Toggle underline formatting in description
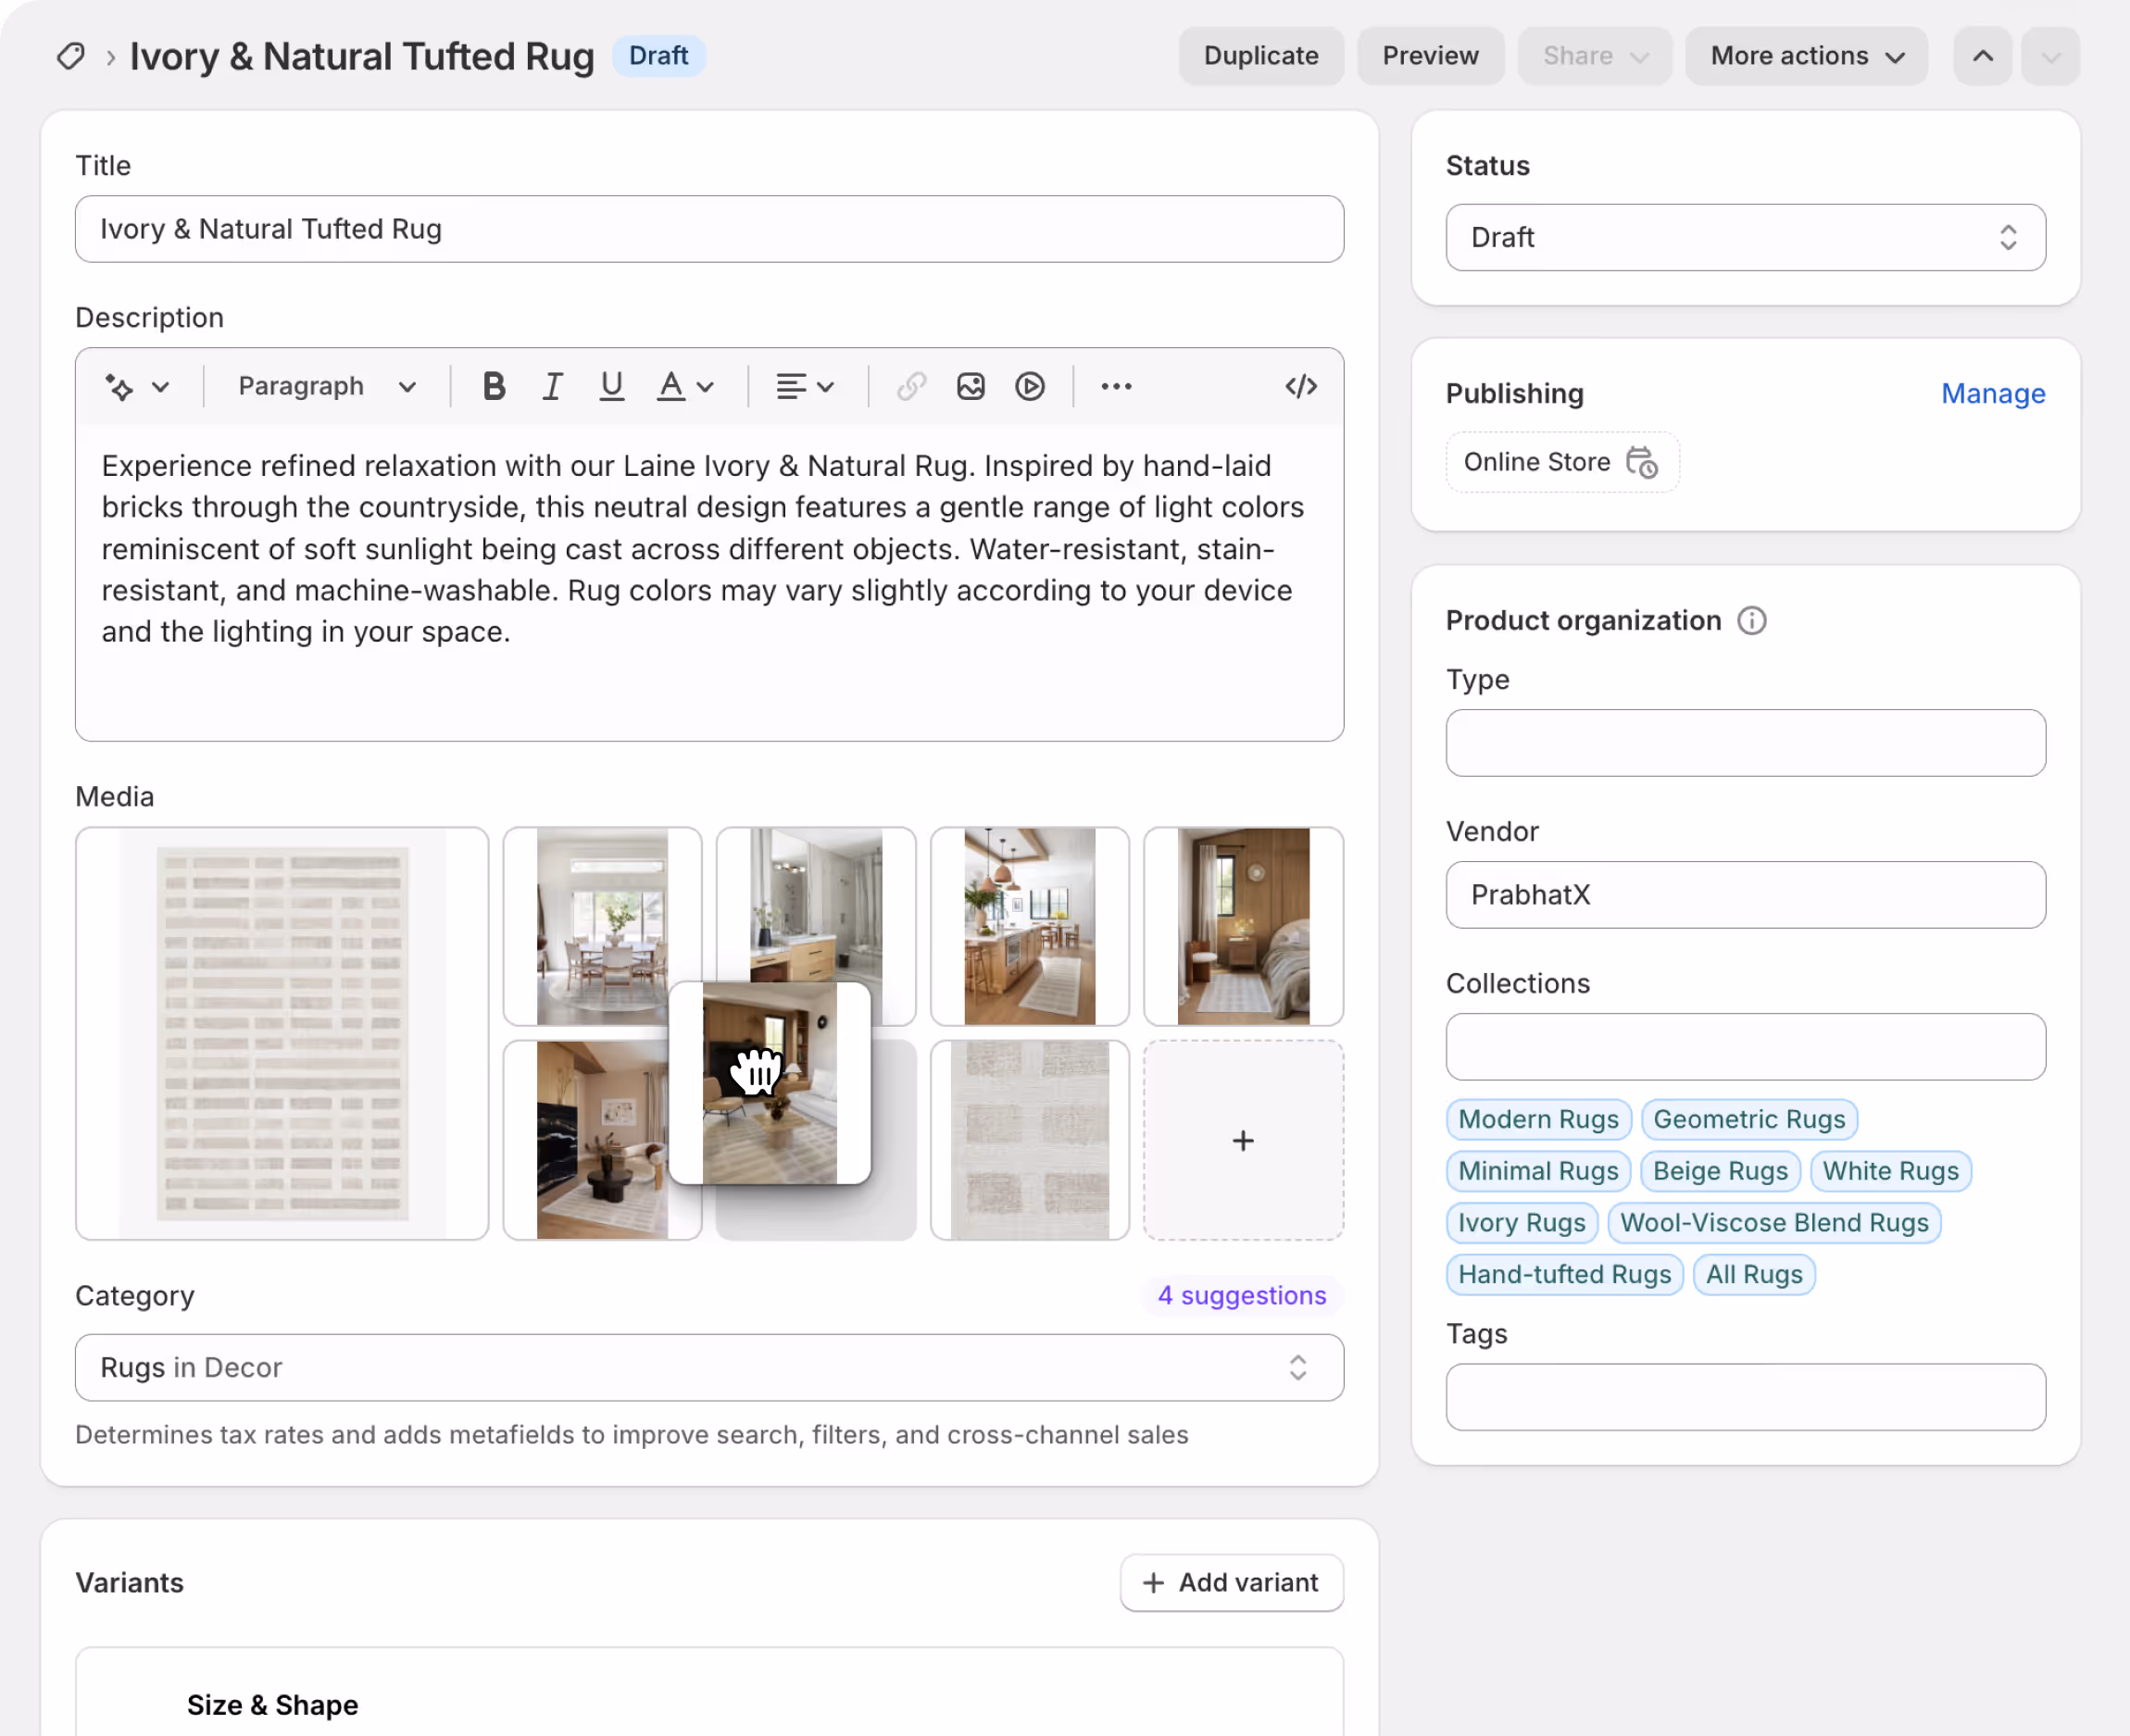2130x1736 pixels. click(611, 386)
